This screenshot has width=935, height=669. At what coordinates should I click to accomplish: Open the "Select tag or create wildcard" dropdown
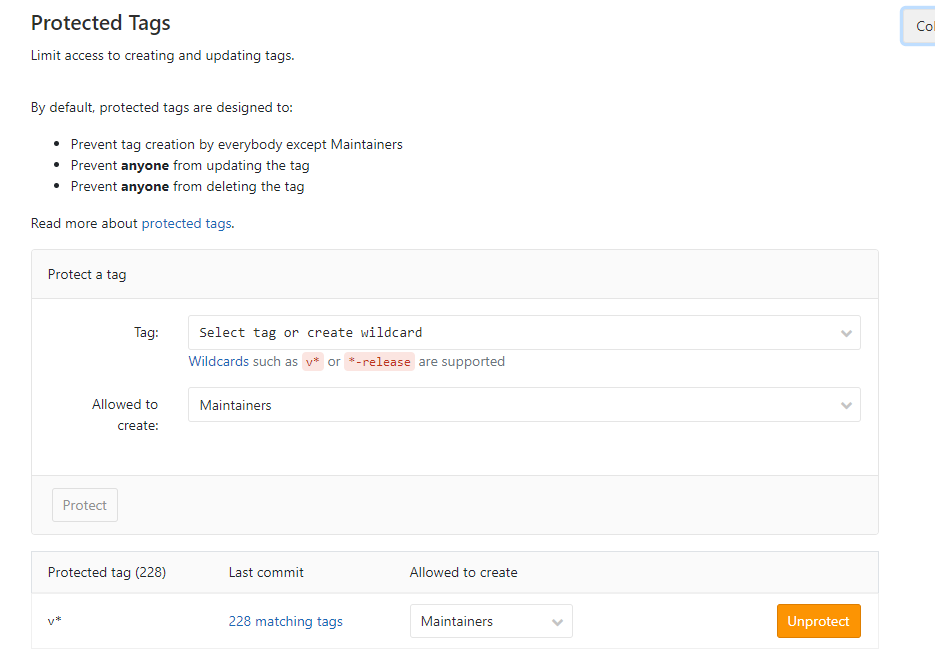click(x=510, y=333)
